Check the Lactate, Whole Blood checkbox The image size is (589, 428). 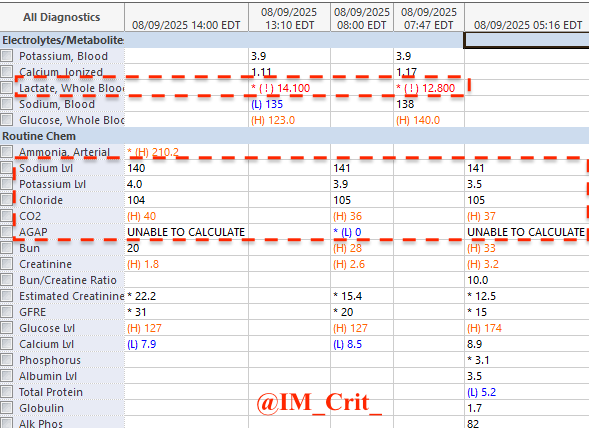(x=6, y=88)
